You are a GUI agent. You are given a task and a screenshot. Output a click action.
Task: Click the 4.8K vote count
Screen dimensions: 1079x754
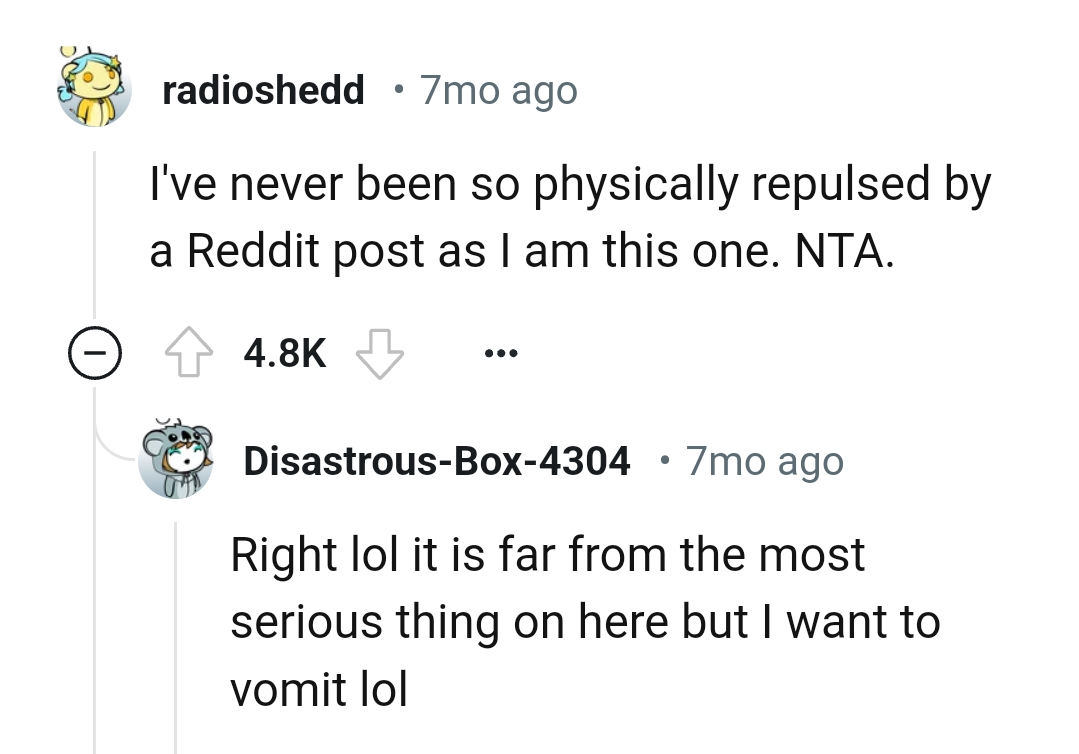[283, 352]
